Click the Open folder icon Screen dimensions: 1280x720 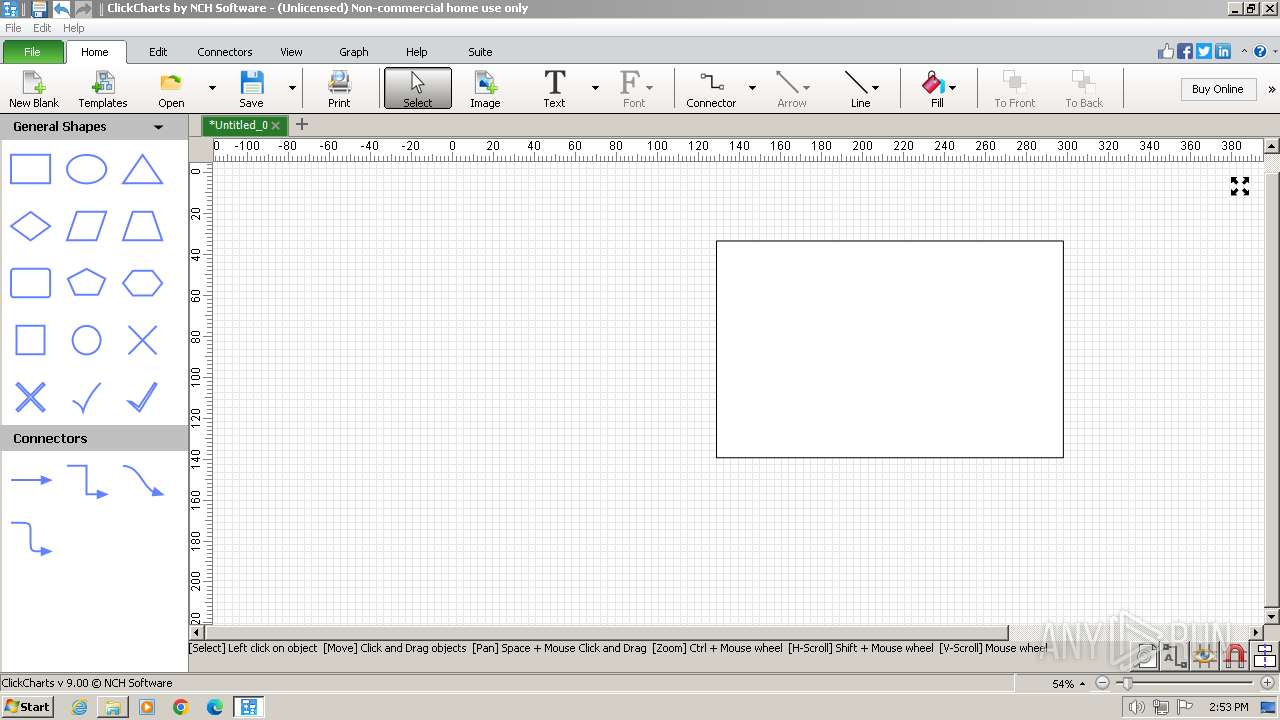(171, 89)
